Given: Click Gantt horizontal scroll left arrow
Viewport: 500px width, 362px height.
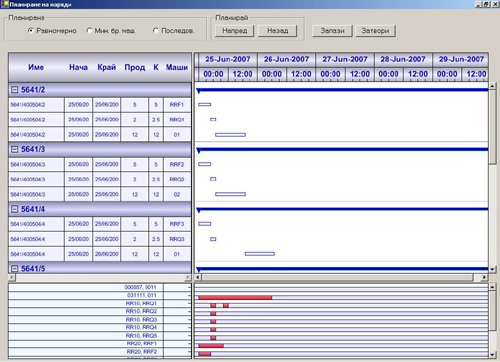Looking at the screenshot, I should click(x=198, y=277).
